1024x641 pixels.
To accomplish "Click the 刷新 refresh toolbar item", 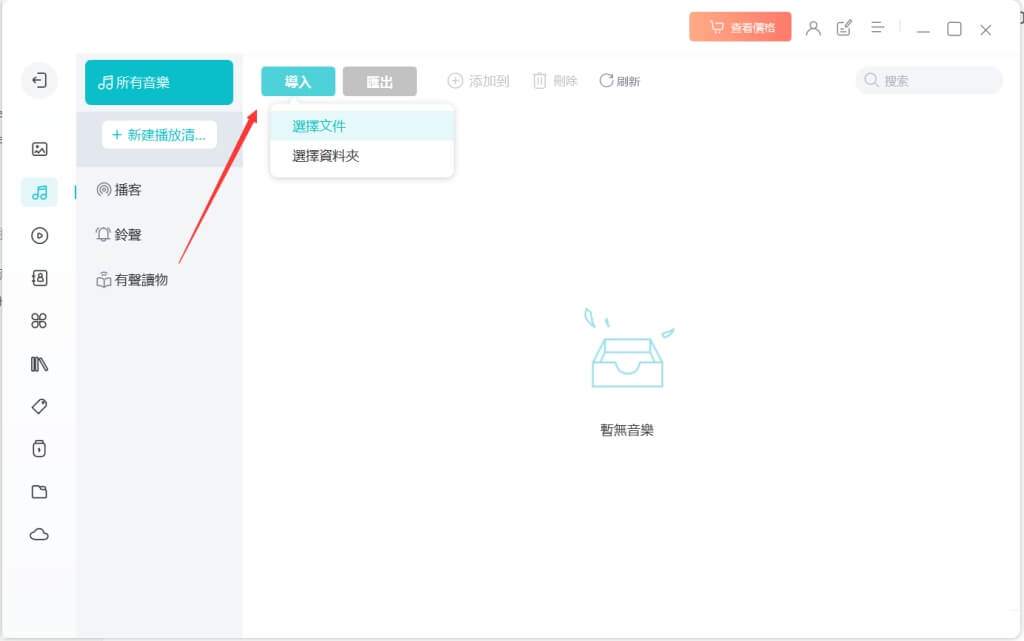I will coord(619,81).
